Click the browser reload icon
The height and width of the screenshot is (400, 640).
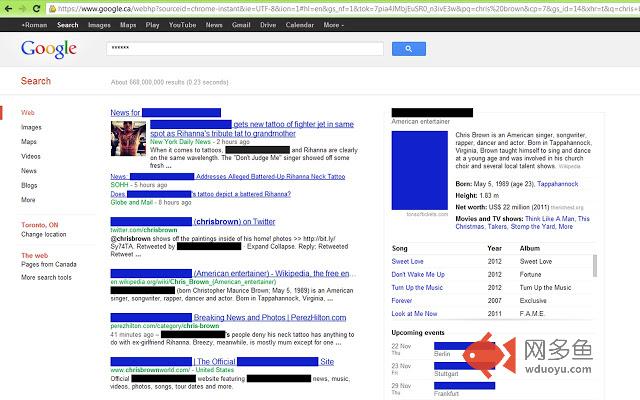pos(36,8)
